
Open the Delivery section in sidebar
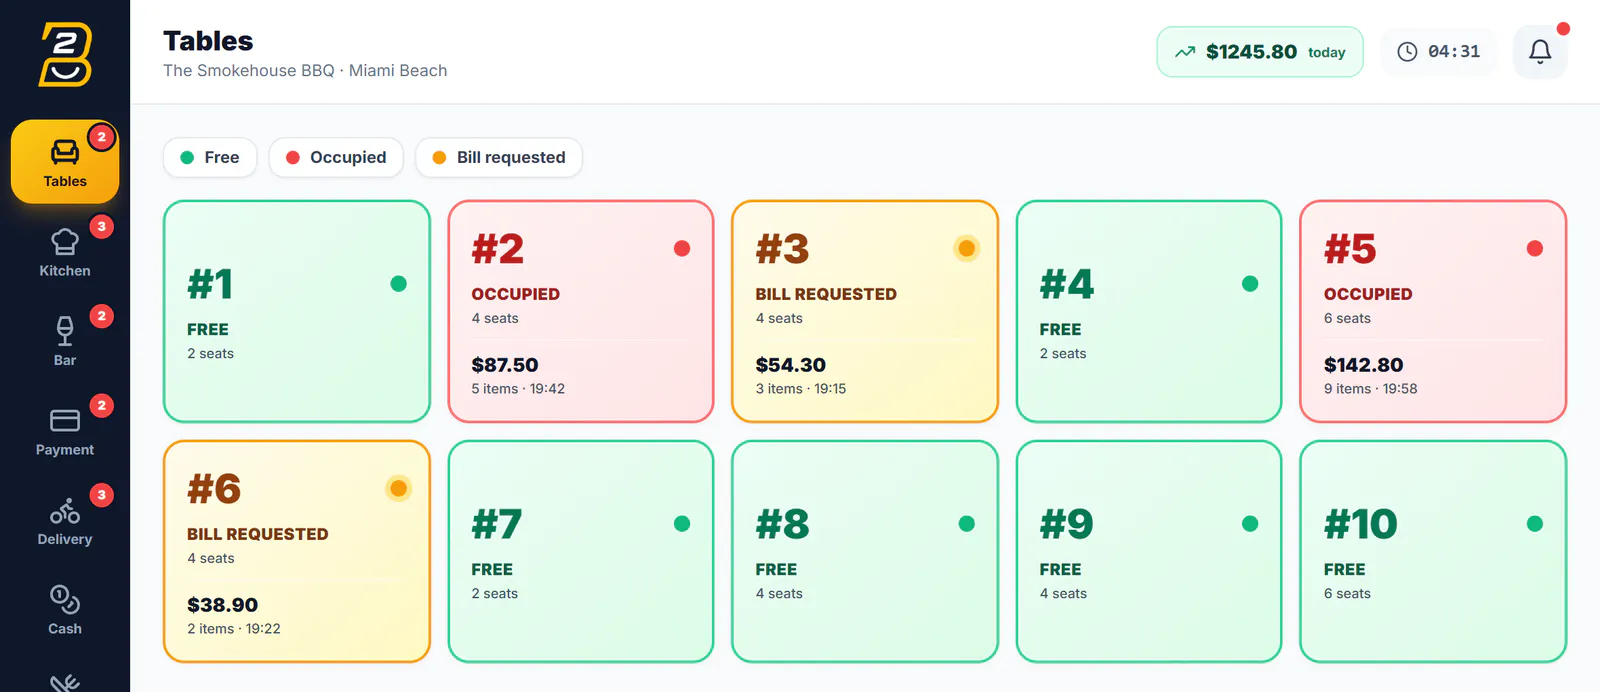[65, 520]
